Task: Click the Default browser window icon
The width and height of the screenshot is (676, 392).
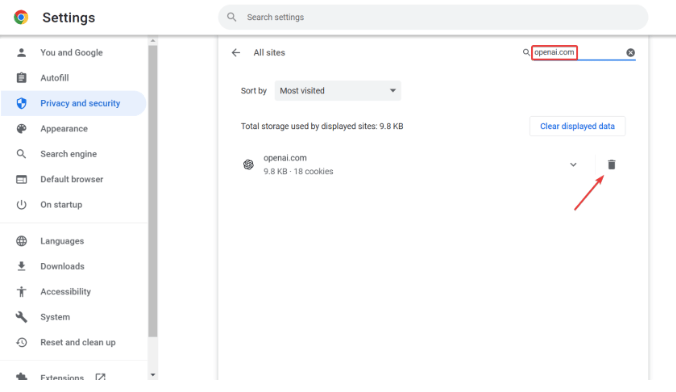Action: pos(21,179)
